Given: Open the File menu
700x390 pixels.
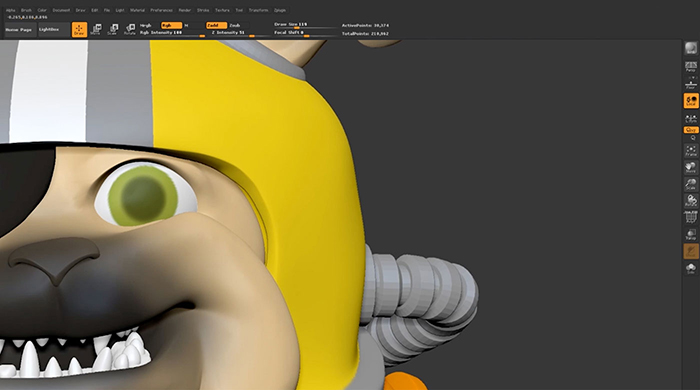Looking at the screenshot, I should pyautogui.click(x=107, y=10).
